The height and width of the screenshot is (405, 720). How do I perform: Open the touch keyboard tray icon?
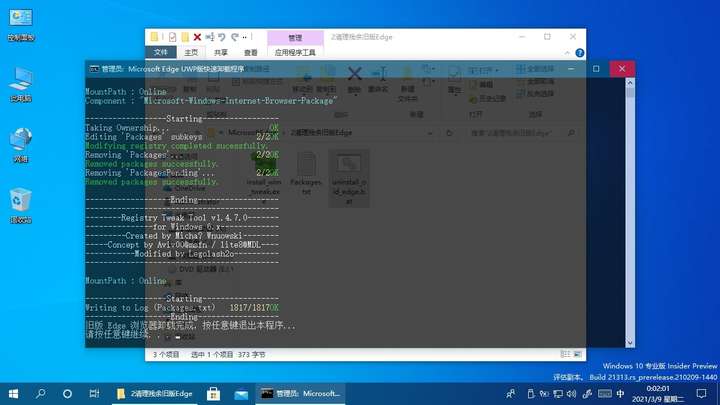604,394
